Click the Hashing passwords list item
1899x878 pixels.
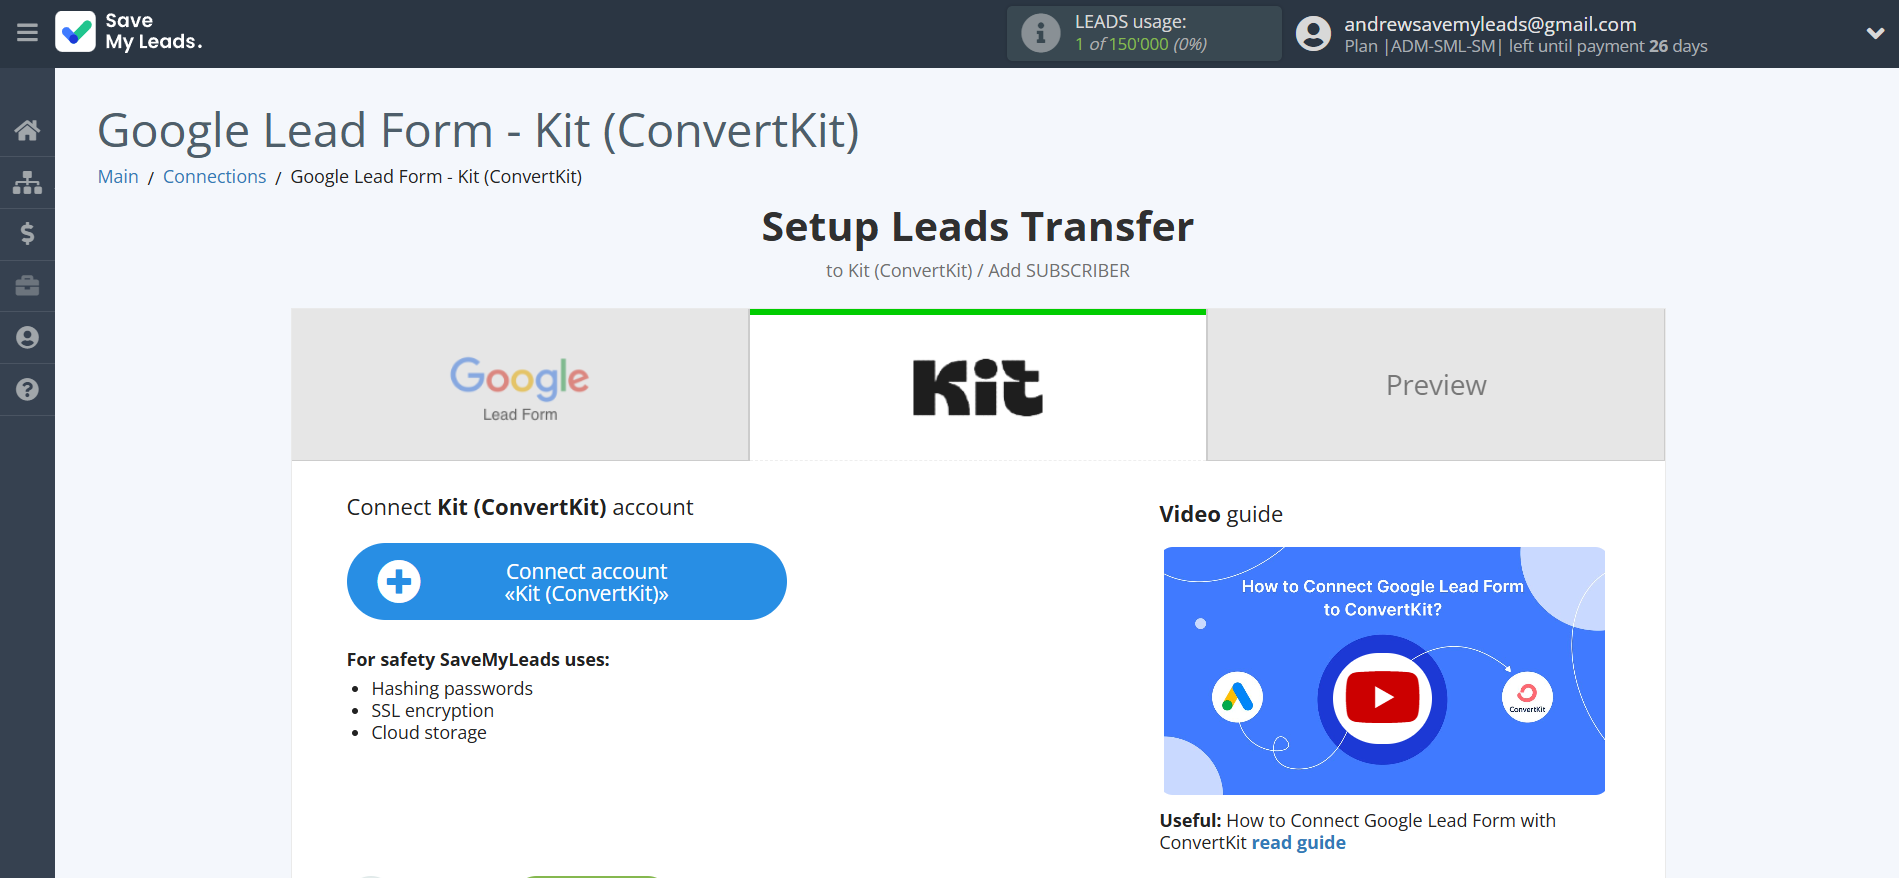[452, 689]
